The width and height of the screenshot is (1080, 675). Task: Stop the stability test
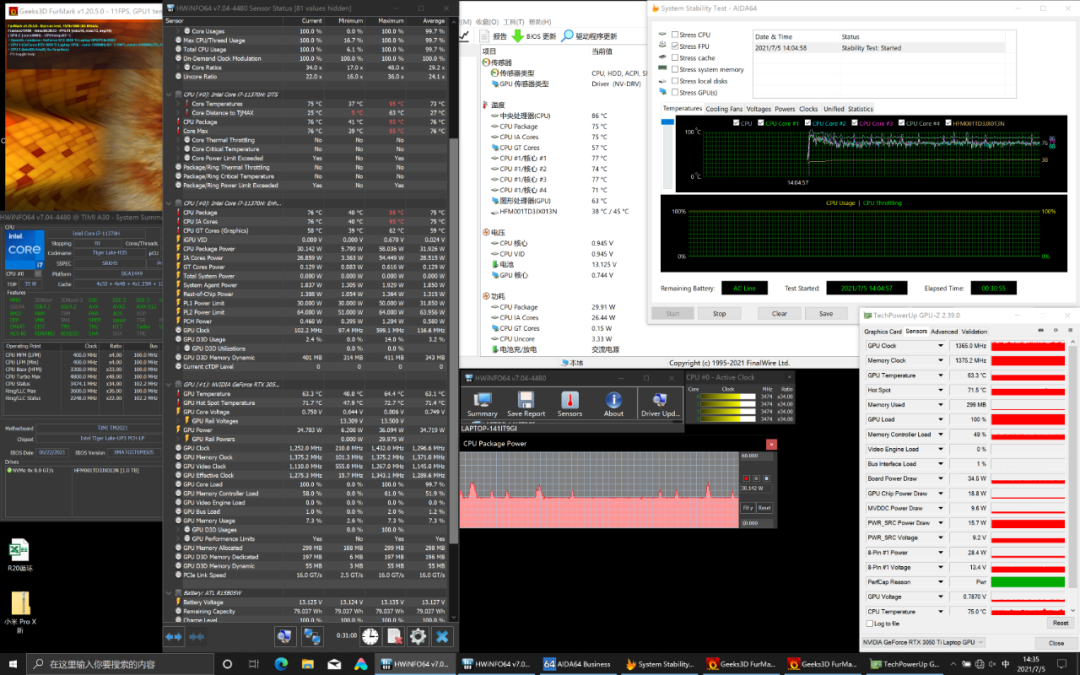pyautogui.click(x=719, y=313)
